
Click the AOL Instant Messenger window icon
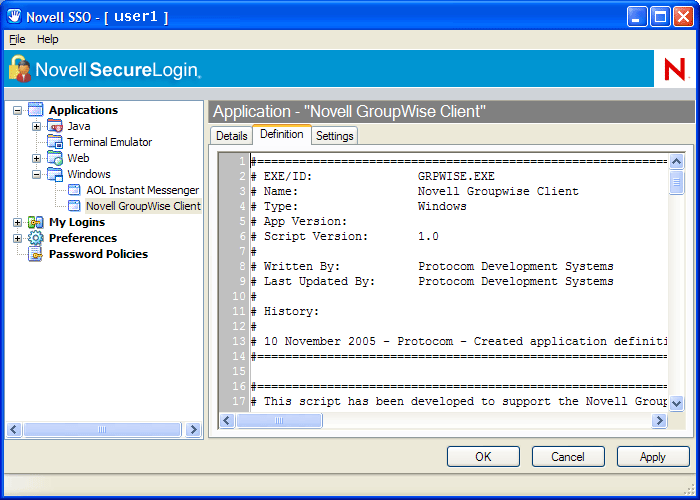(x=74, y=190)
